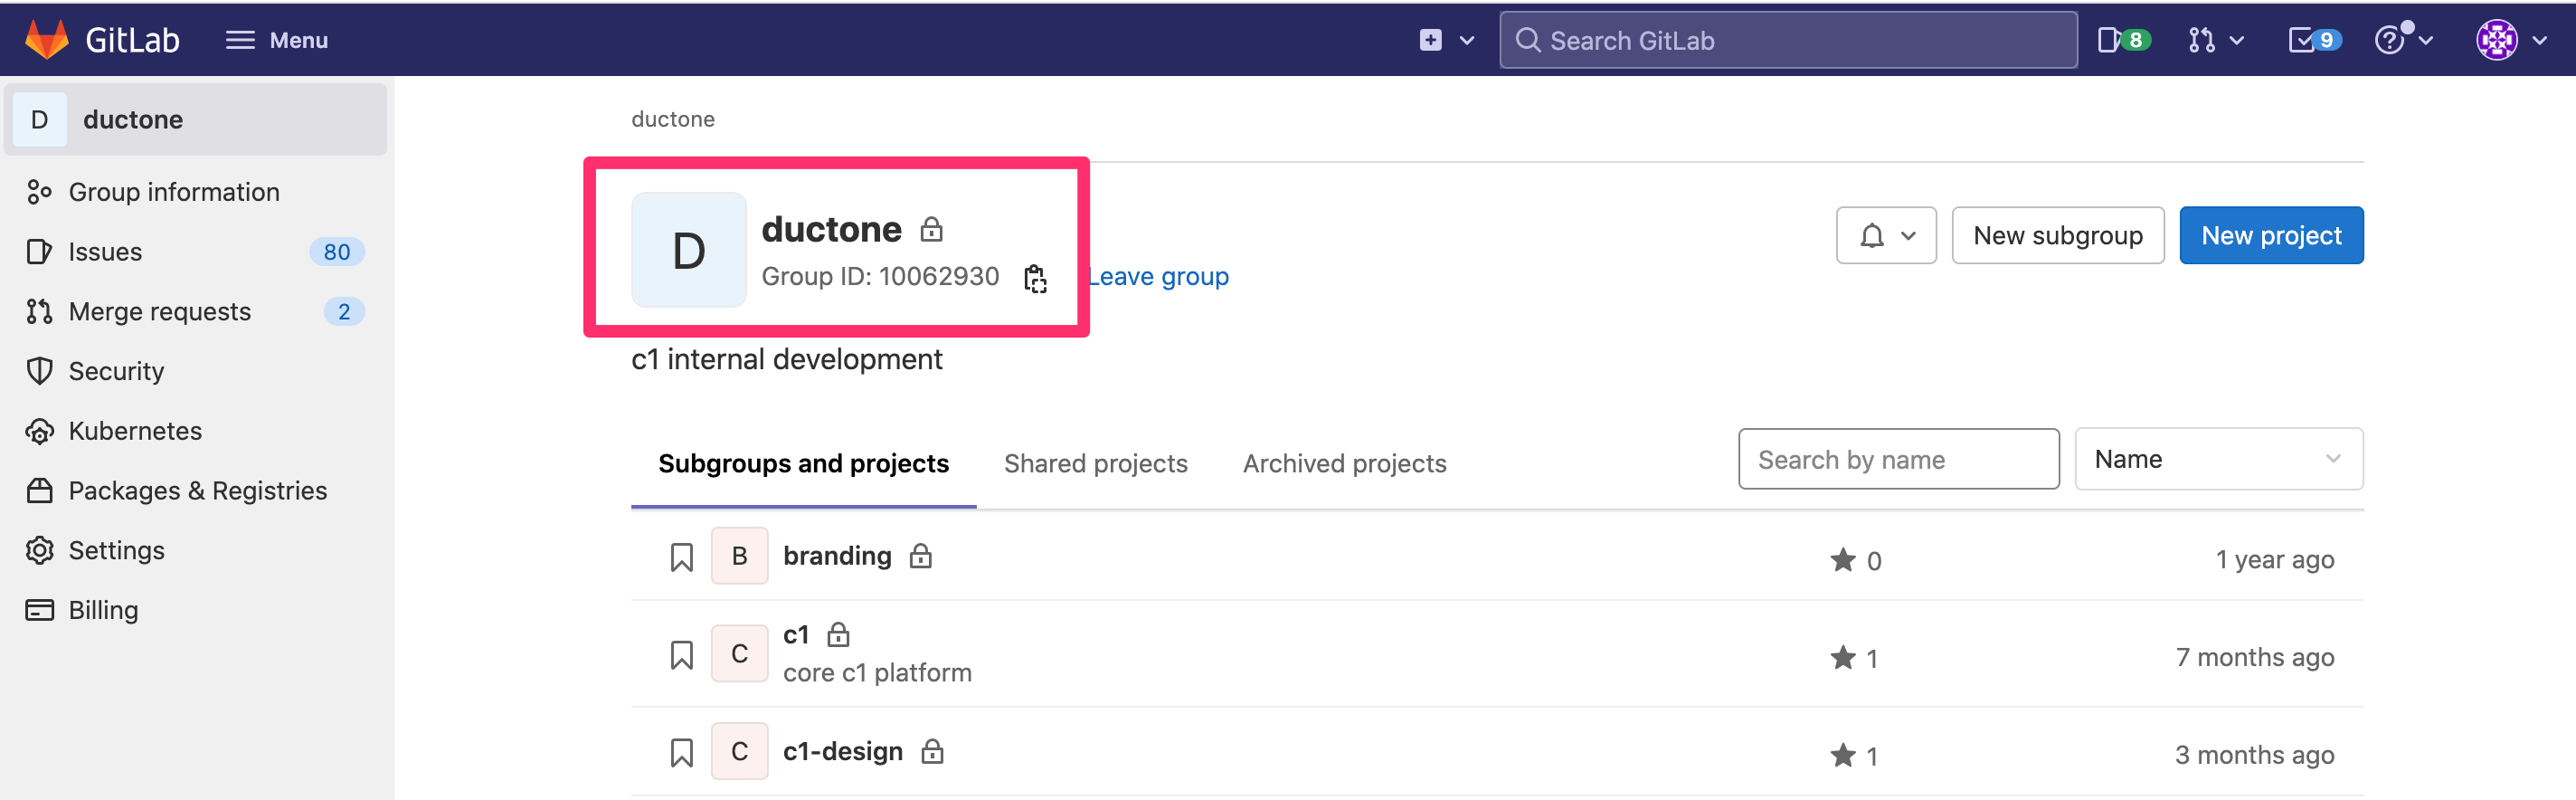Open the merge requests top bar dropdown
Screen dimensions: 2576x800
click(2215, 40)
